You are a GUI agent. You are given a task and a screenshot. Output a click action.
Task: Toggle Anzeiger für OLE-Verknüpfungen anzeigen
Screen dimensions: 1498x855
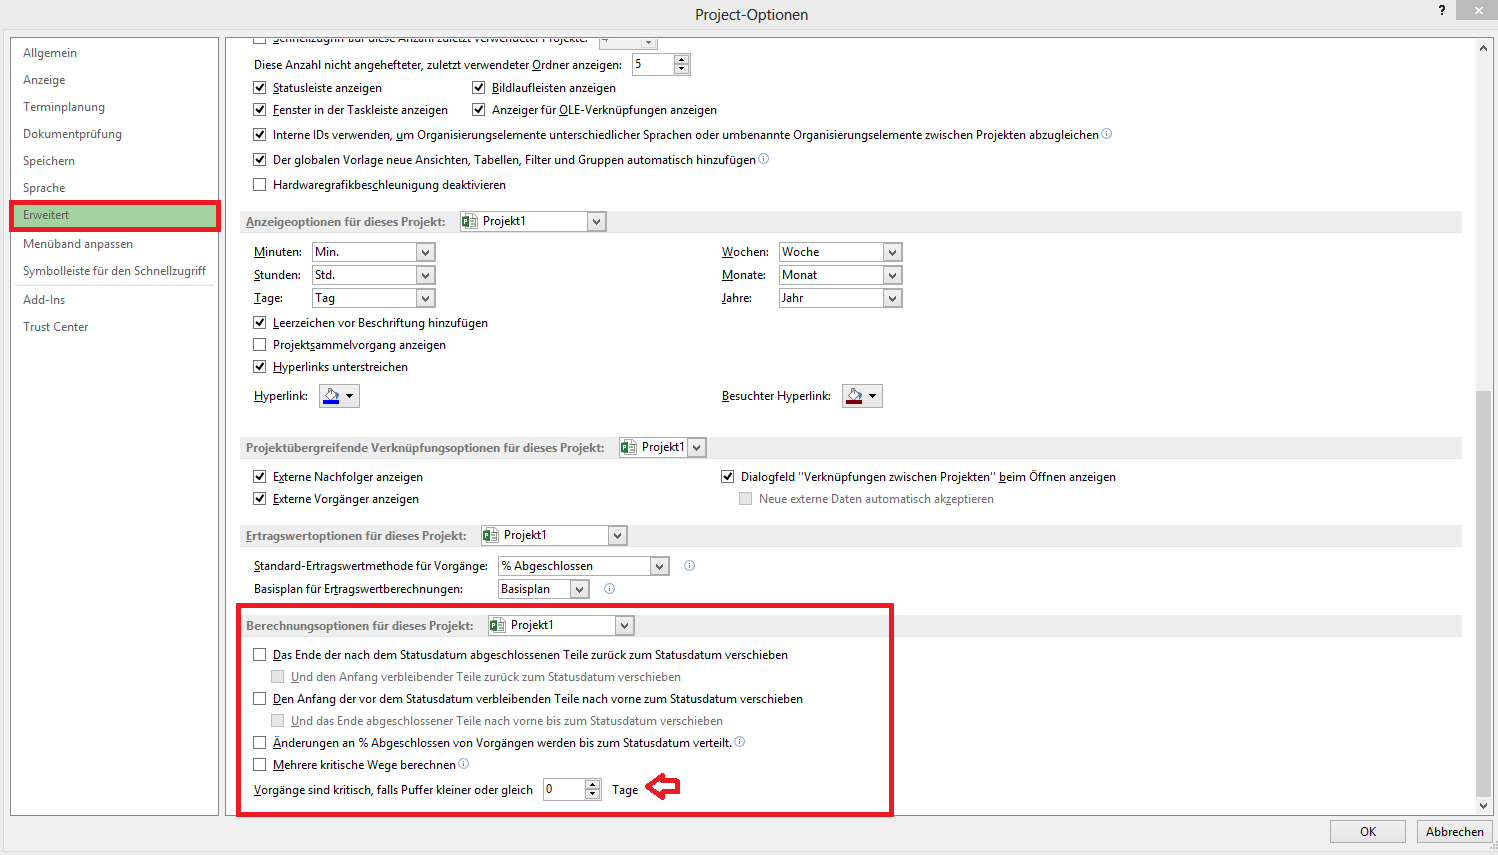click(479, 110)
